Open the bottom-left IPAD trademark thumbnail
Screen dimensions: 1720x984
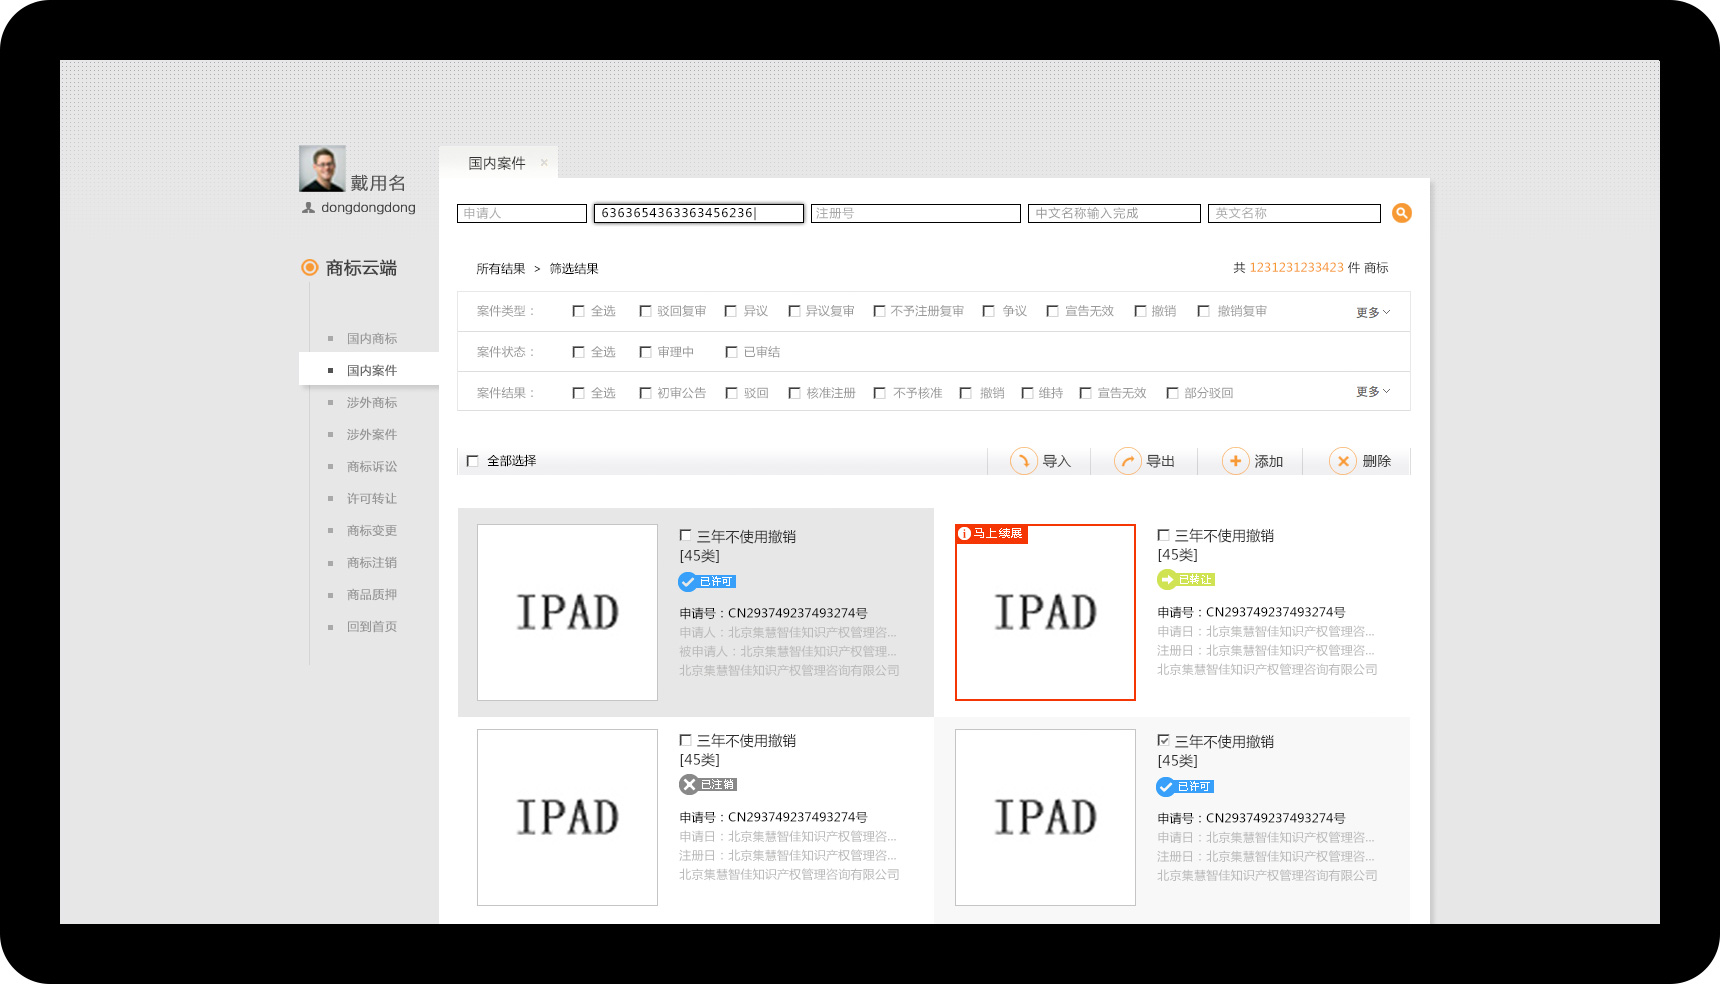pos(567,817)
